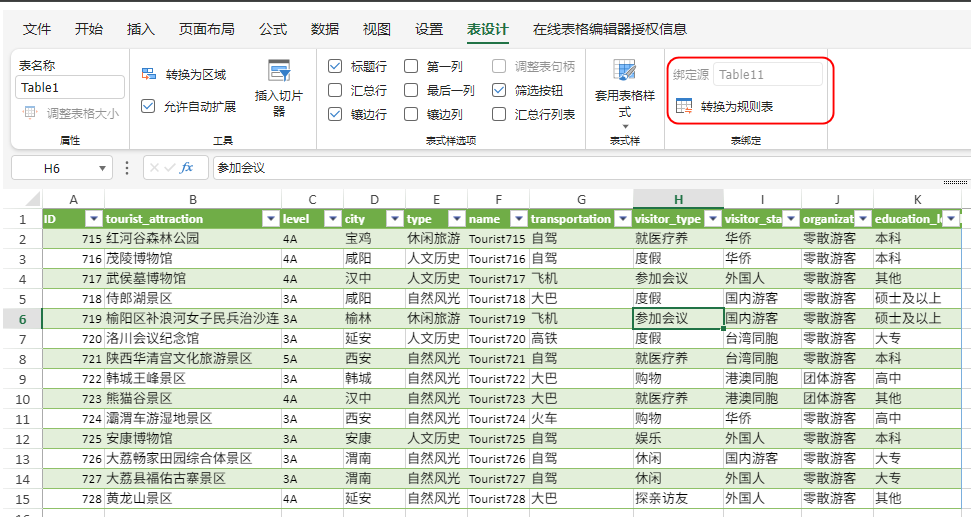971x517 pixels.
Task: Click the 转换为规则表 icon
Action: pyautogui.click(x=684, y=106)
